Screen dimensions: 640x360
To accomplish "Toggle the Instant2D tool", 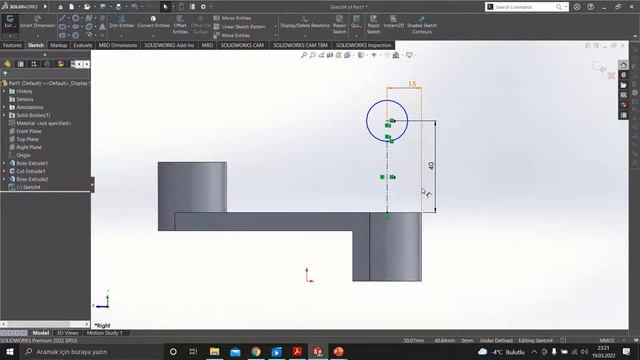I will 393,22.
